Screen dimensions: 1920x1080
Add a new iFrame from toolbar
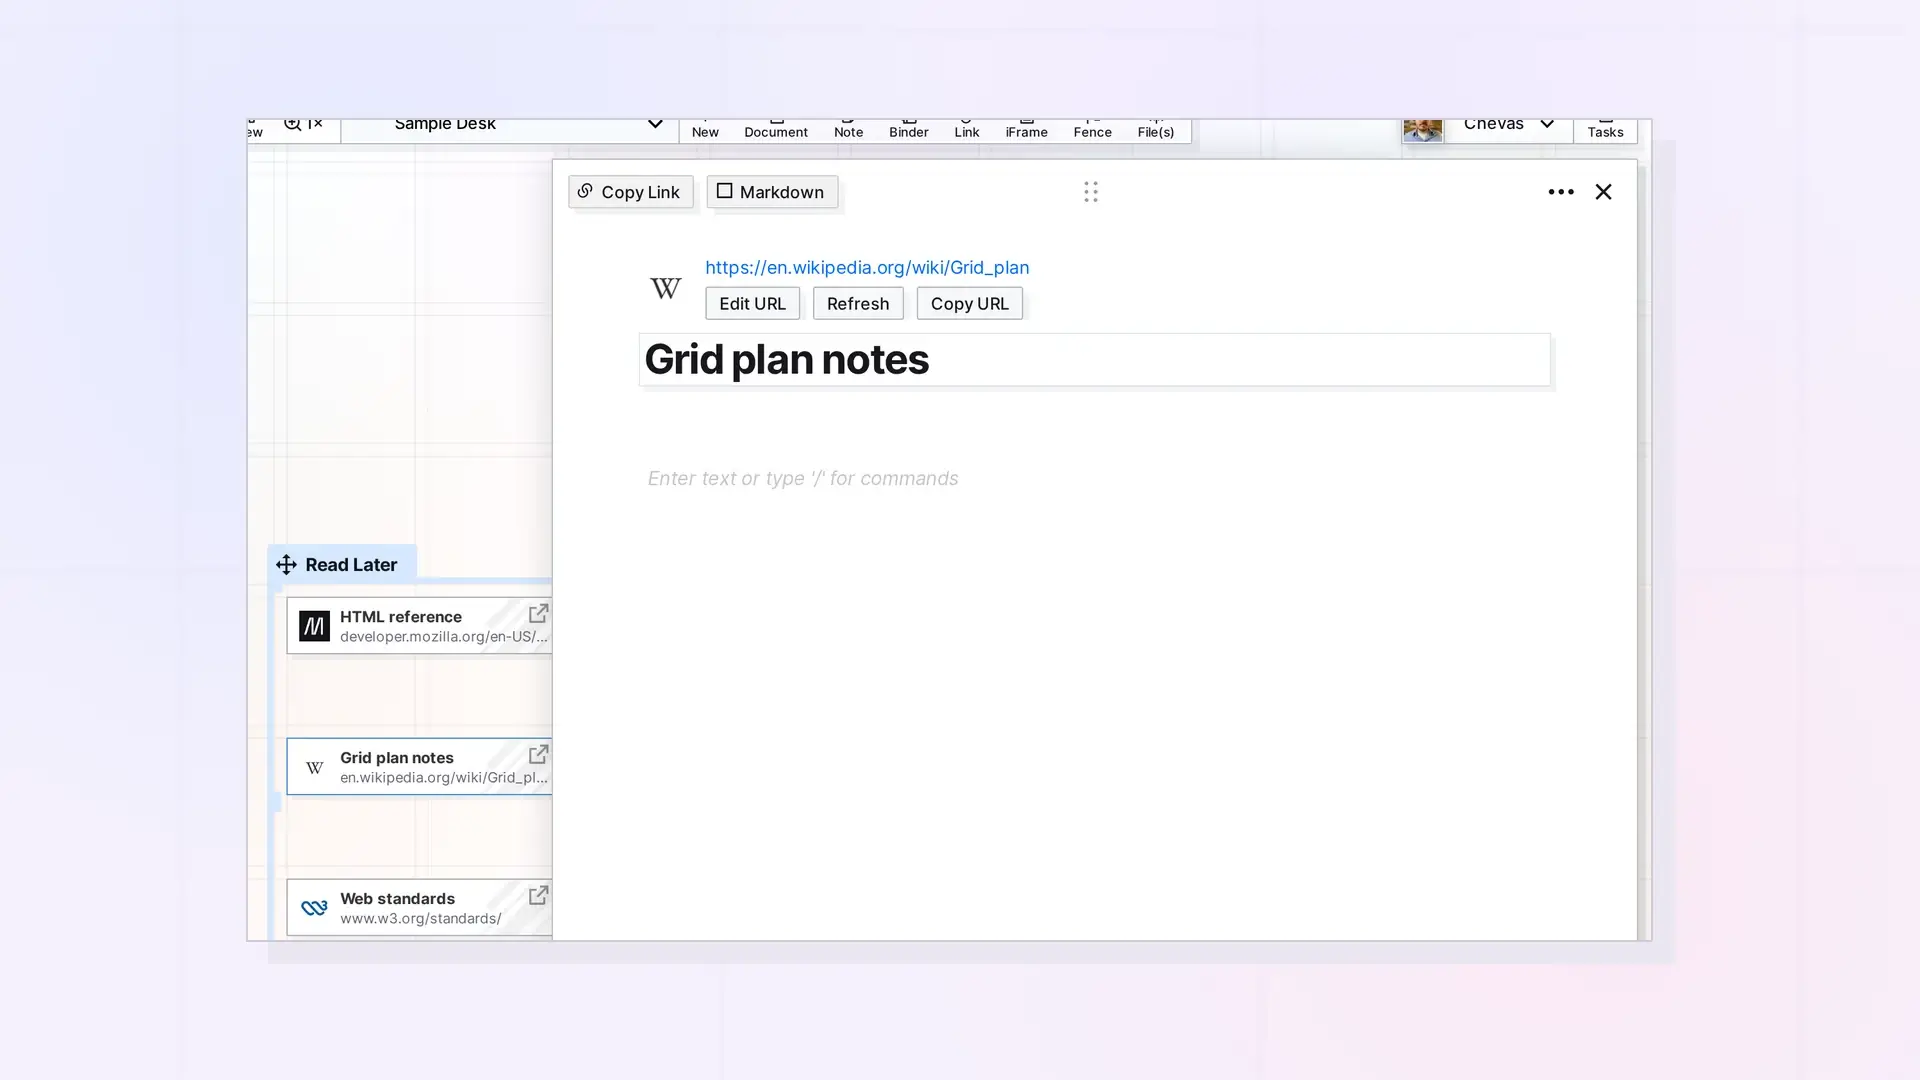click(x=1026, y=129)
